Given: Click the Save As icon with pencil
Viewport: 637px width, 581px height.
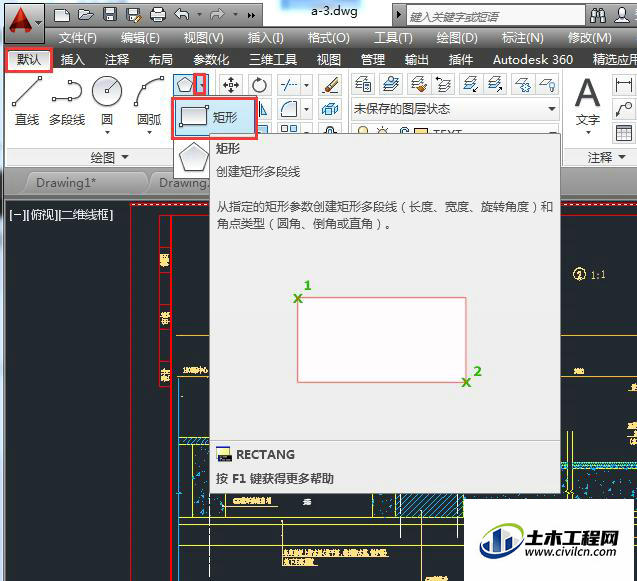Looking at the screenshot, I should 133,15.
